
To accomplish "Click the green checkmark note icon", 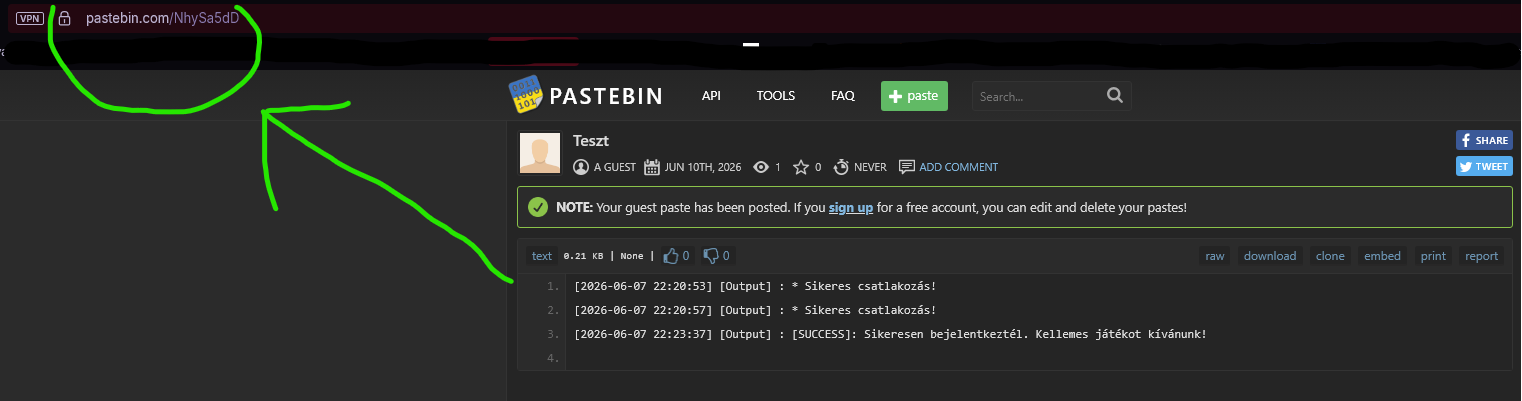I will click(x=538, y=208).
